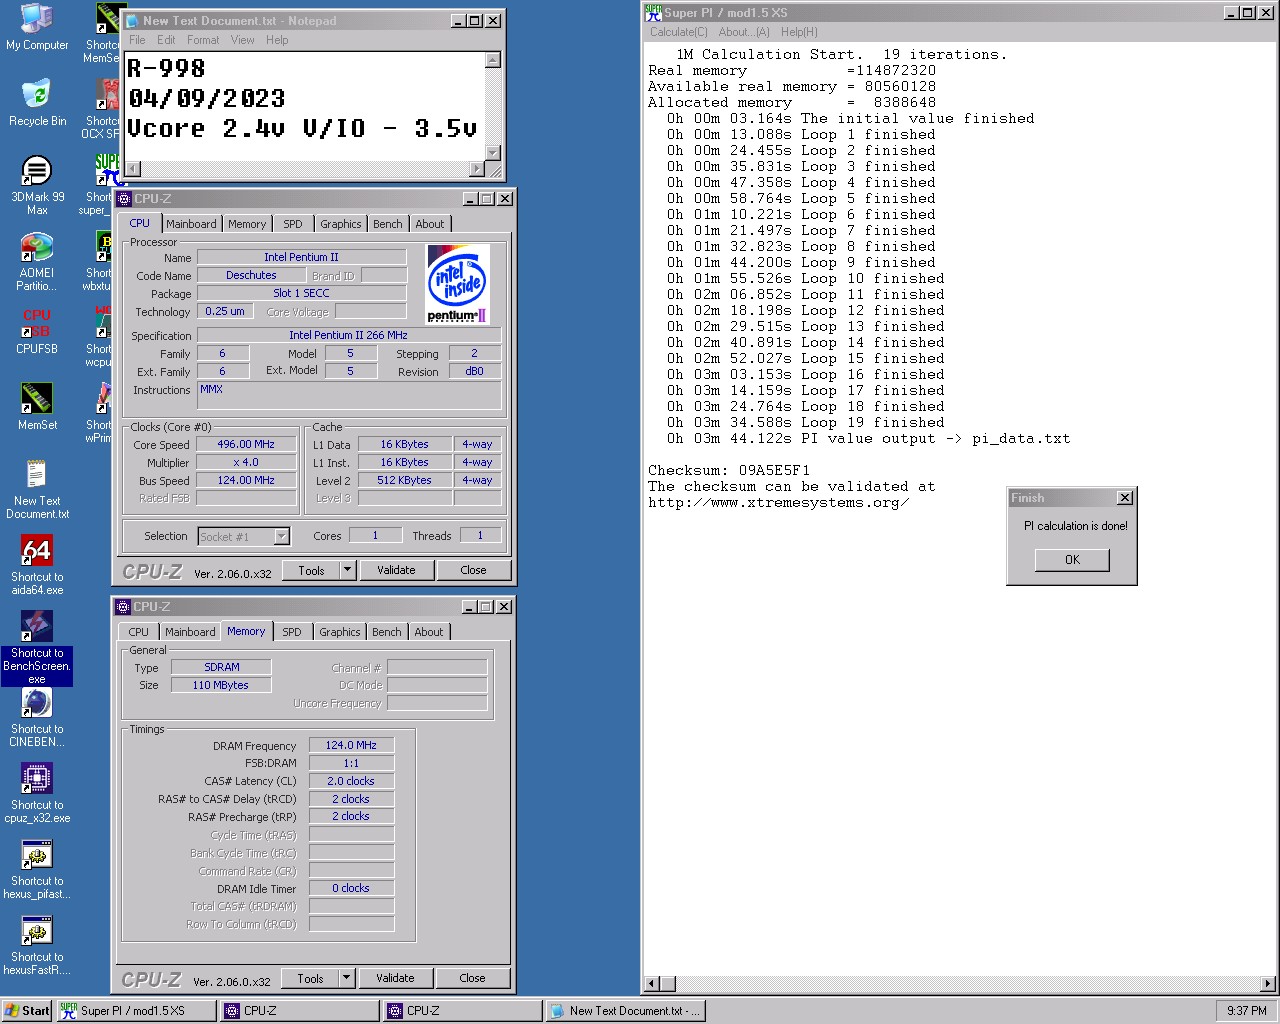Expand Tools arrow in lower CPU-Z
Viewport: 1280px width, 1024px height.
pos(347,978)
